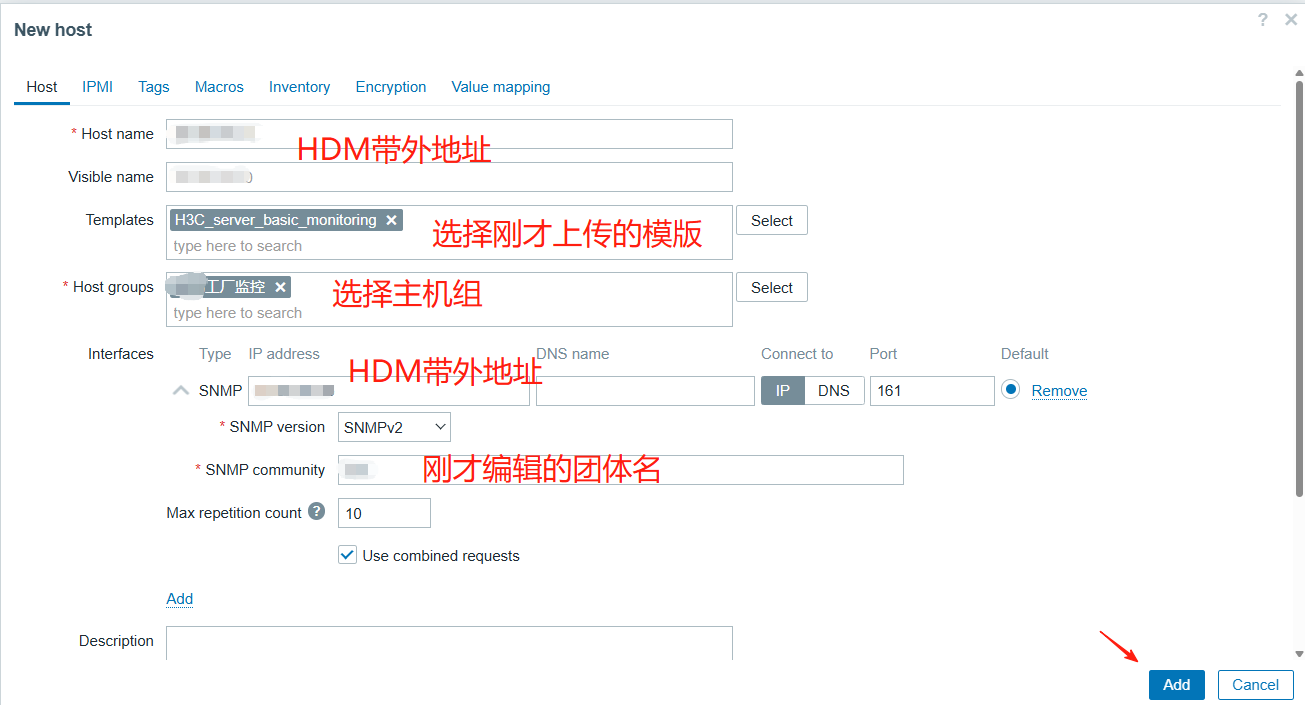
Task: Open the Macros tab
Action: [x=219, y=87]
